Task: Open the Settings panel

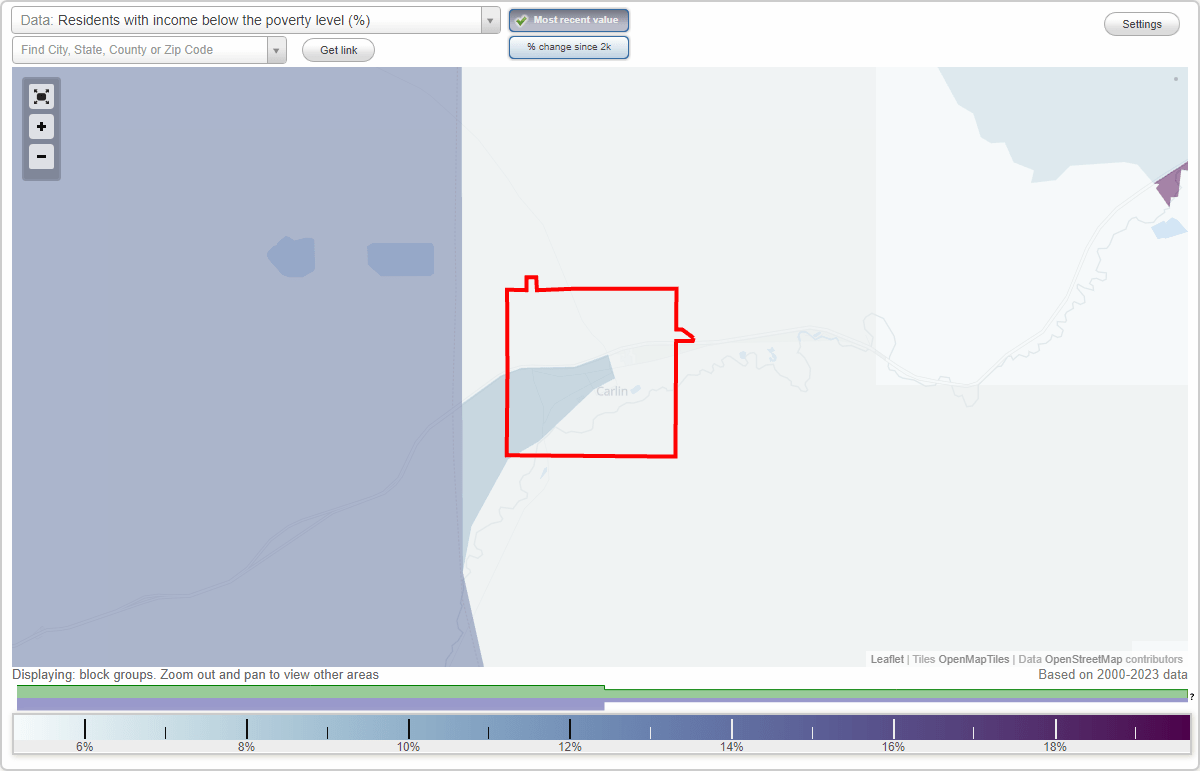Action: [1141, 23]
